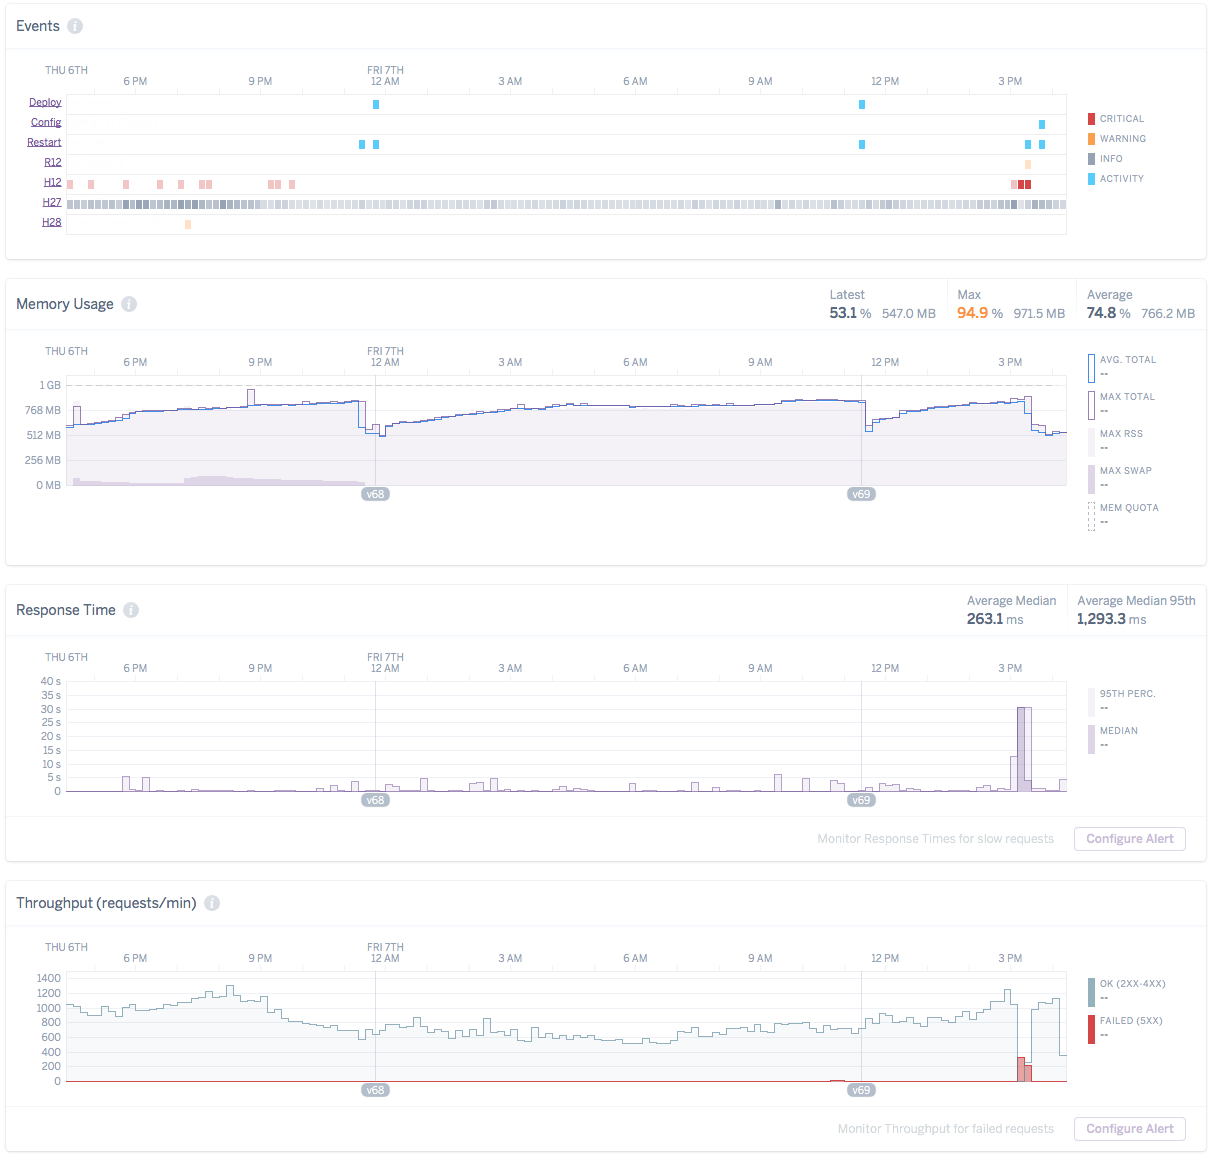Image resolution: width=1216 pixels, height=1157 pixels.
Task: Select the H27 error code link
Action: pos(52,202)
